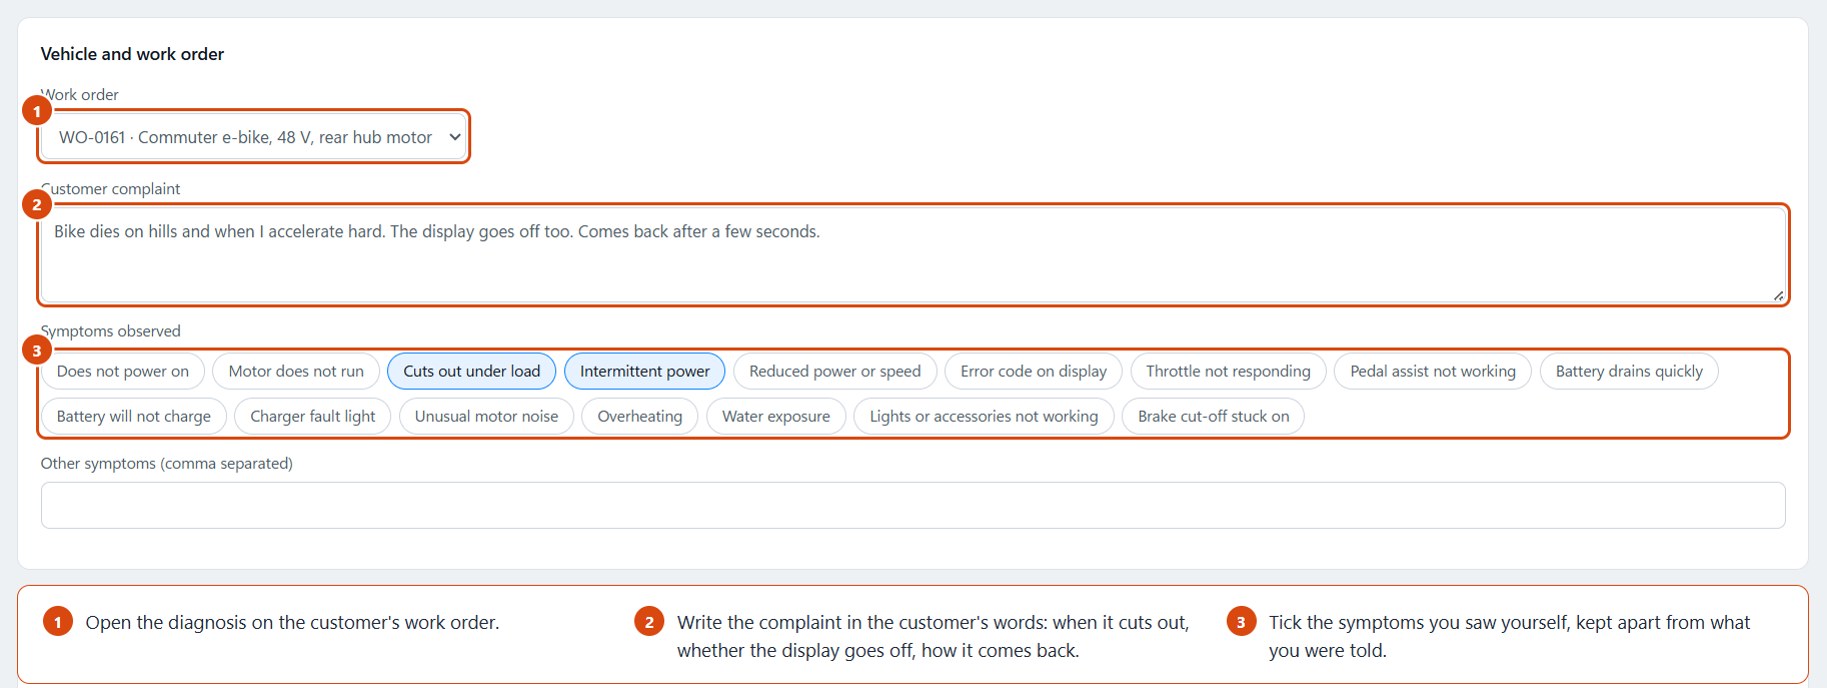
Task: Click the complaint textarea resize handle
Action: tap(1778, 295)
